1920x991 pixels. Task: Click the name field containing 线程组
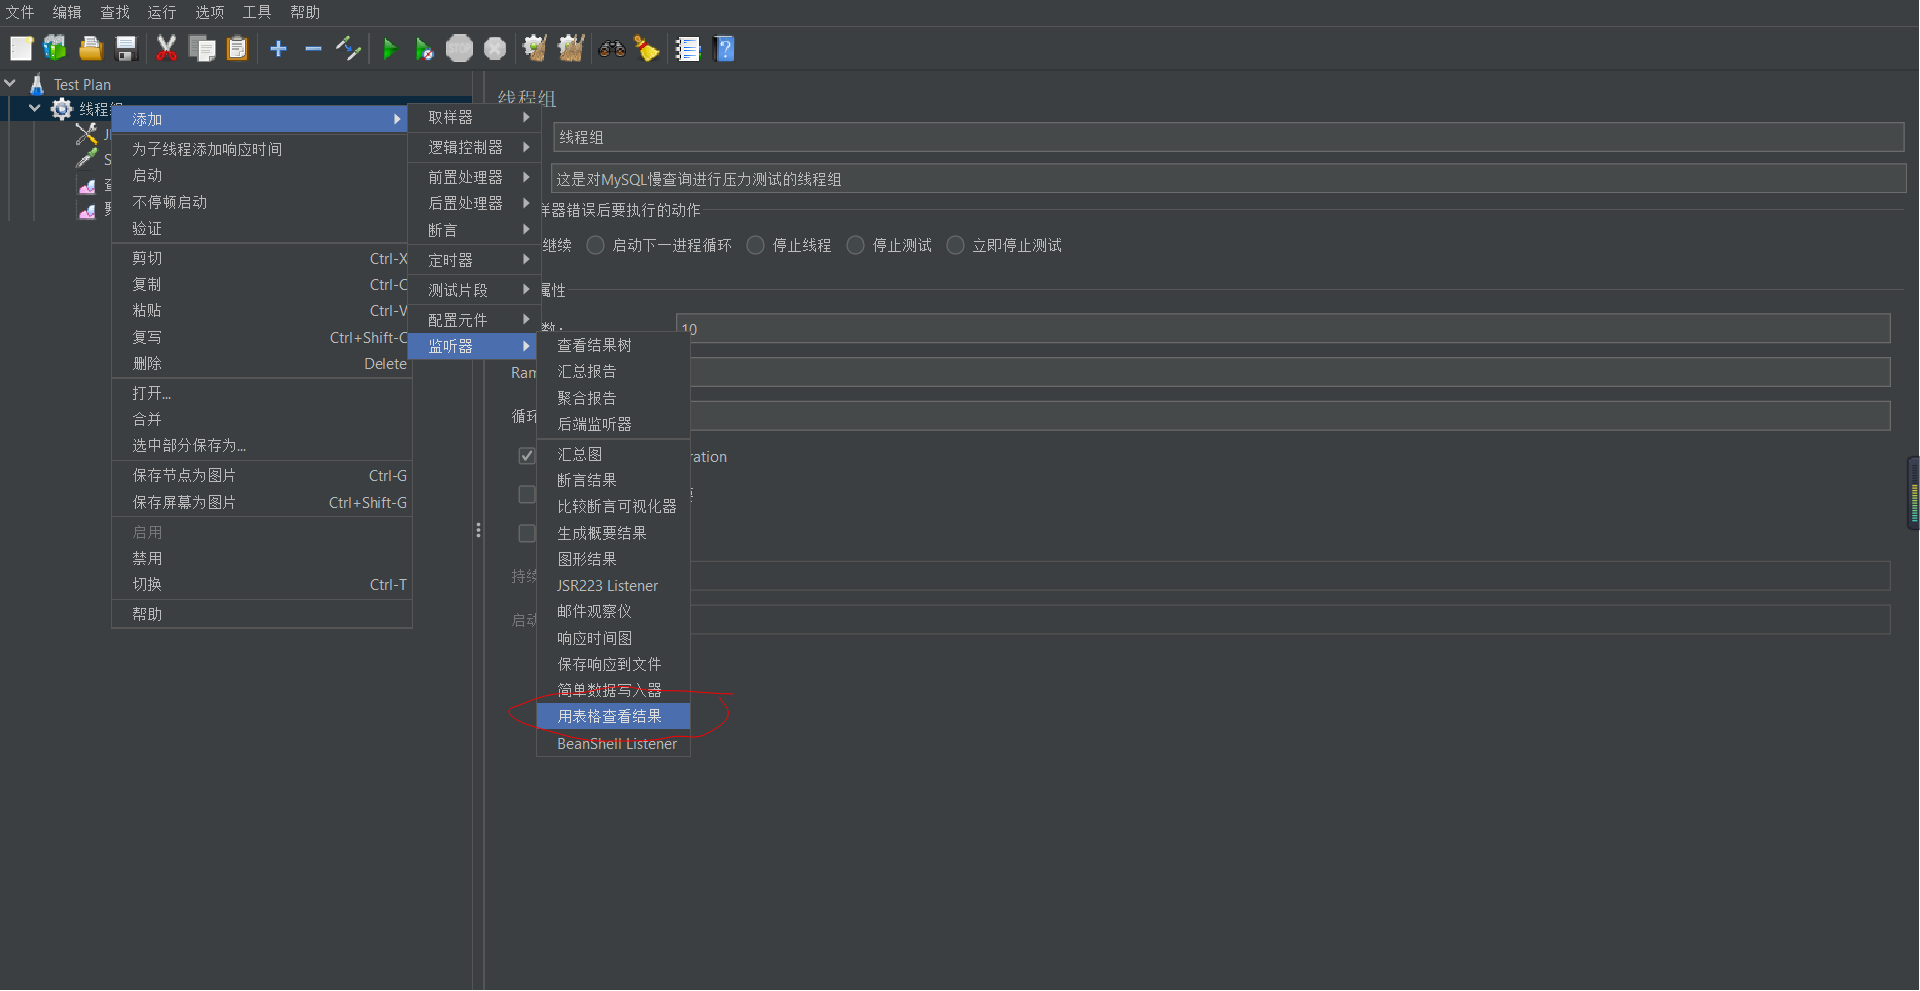coord(1228,137)
